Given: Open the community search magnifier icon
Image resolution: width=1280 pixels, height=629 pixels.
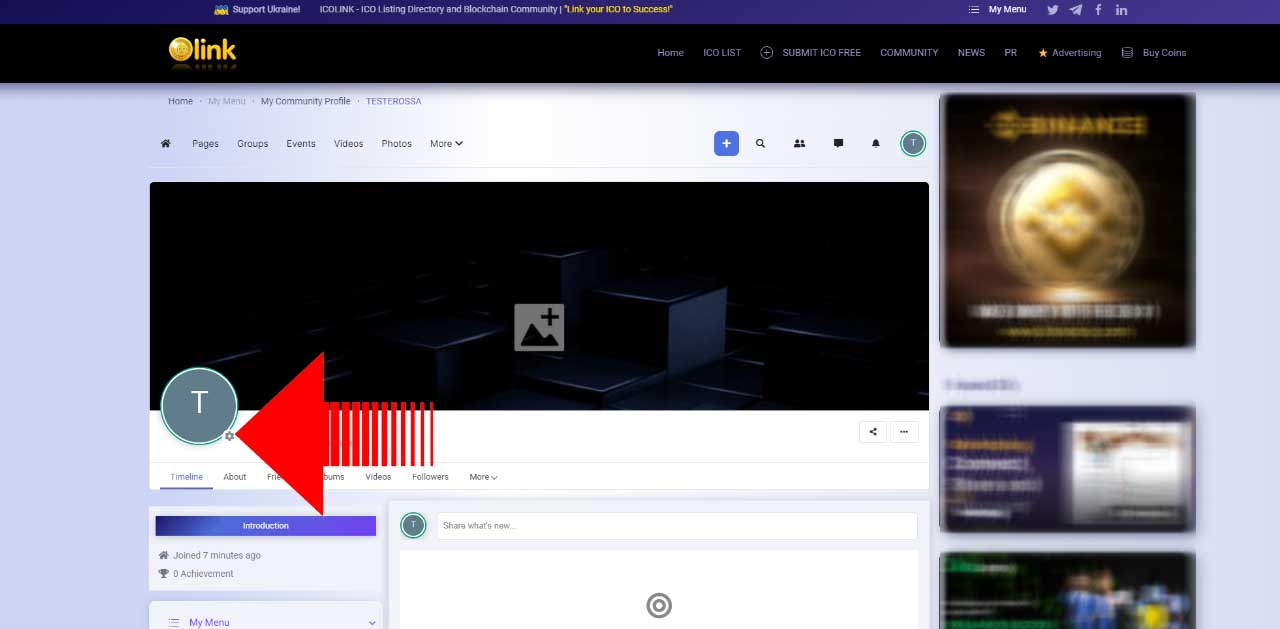Looking at the screenshot, I should point(760,143).
